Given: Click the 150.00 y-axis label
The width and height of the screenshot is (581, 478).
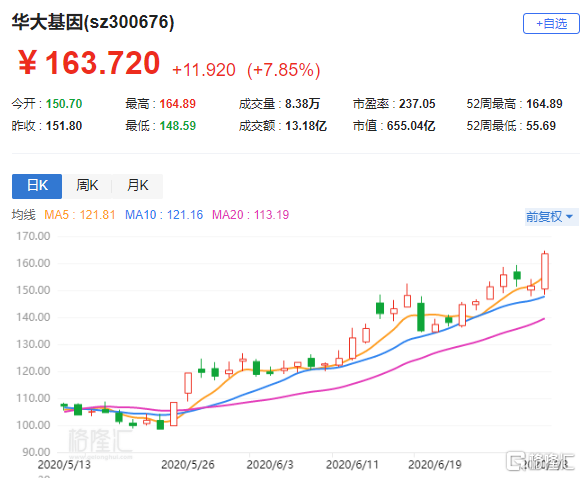Looking at the screenshot, I should (33, 290).
